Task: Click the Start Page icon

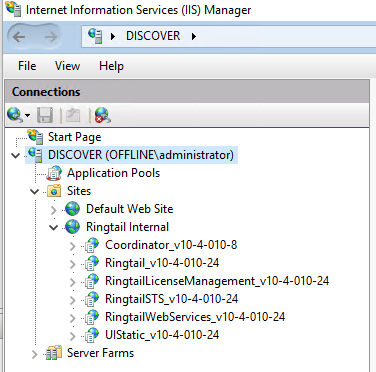Action: [35, 136]
